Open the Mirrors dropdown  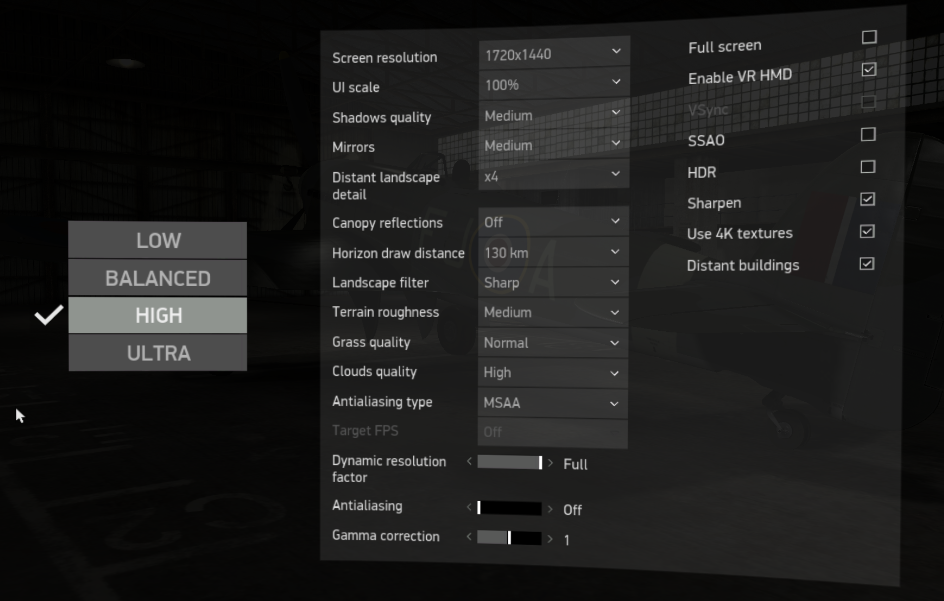pos(554,145)
